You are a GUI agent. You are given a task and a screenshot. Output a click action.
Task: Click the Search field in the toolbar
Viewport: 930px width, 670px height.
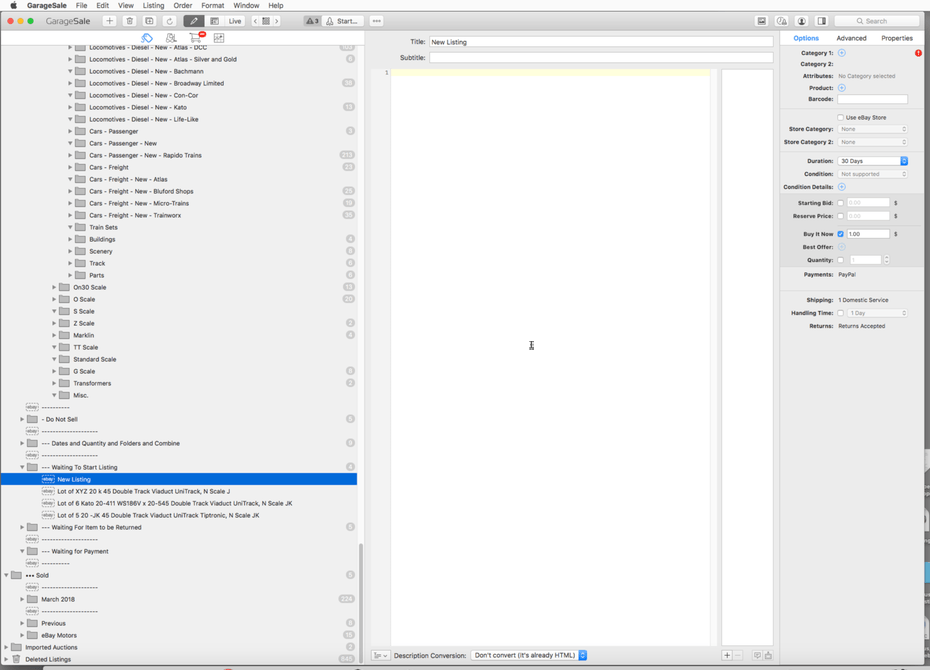(877, 21)
